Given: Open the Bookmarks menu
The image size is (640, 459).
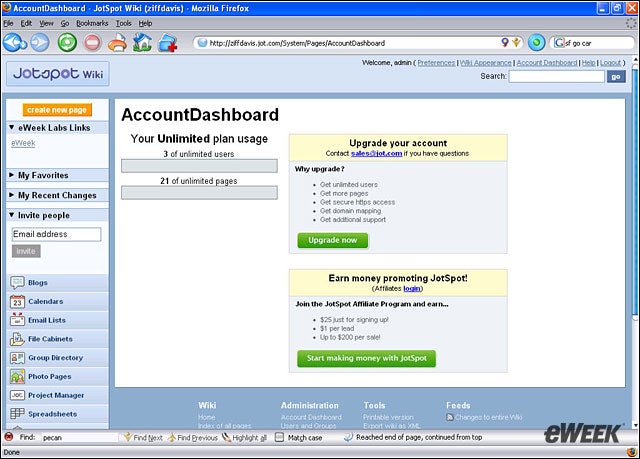Looking at the screenshot, I should [92, 23].
